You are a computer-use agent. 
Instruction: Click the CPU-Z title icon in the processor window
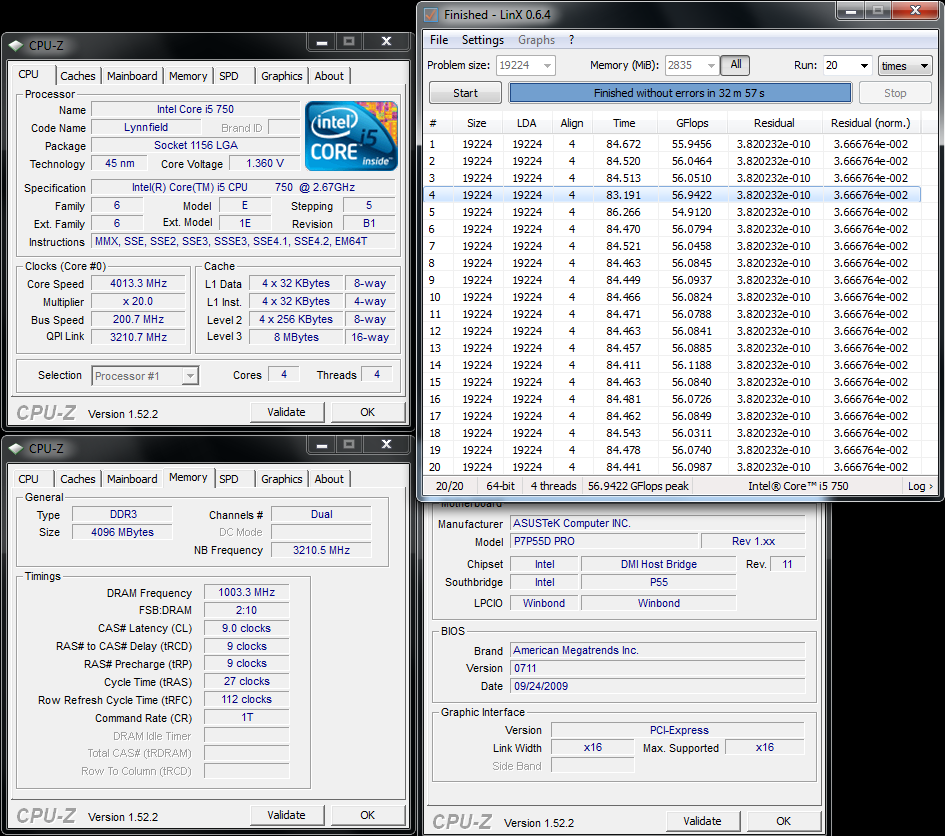[16, 45]
